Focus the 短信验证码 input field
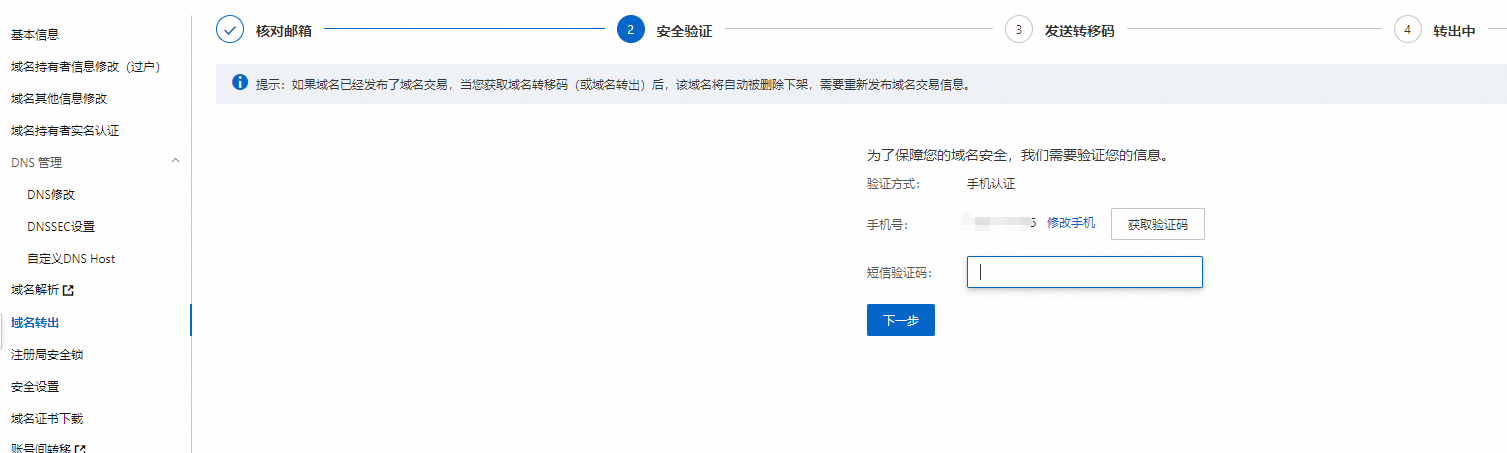This screenshot has width=1507, height=453. (x=1084, y=272)
